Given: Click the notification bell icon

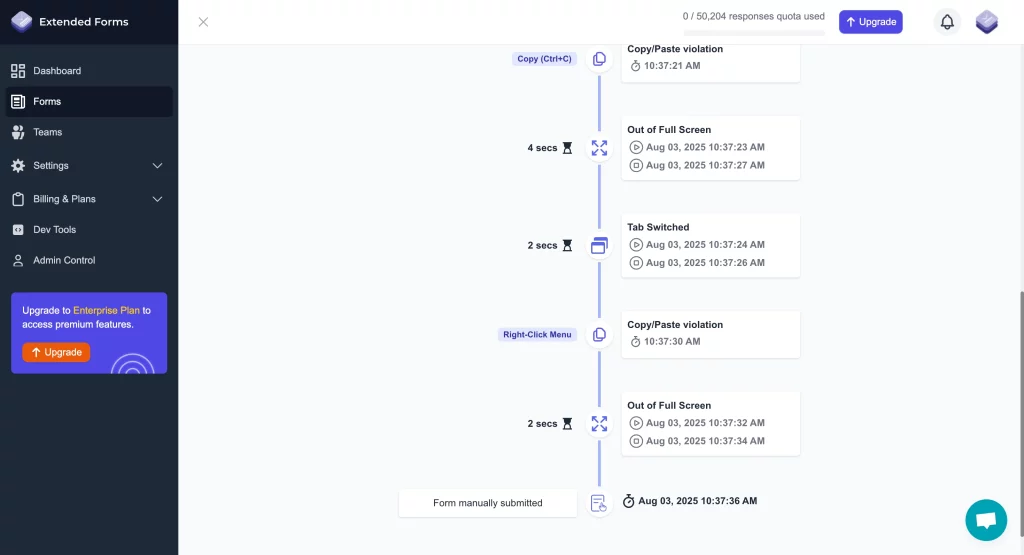Looking at the screenshot, I should 947,22.
